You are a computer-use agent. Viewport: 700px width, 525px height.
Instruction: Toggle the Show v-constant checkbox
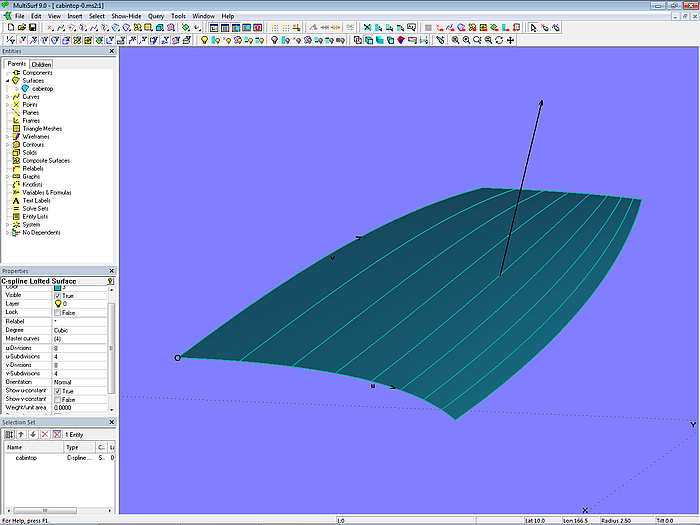[57, 399]
